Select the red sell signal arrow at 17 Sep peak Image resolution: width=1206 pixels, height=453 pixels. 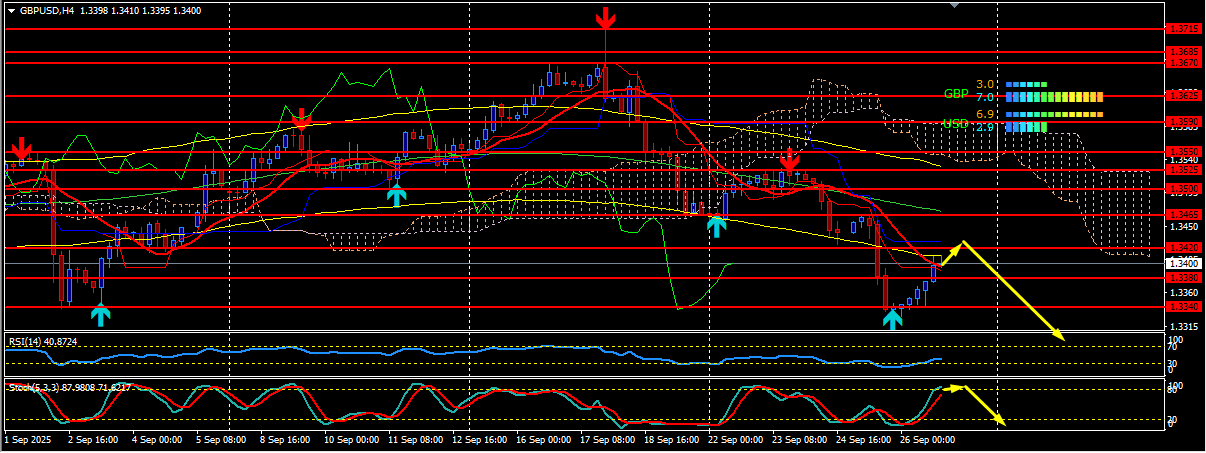coord(605,18)
